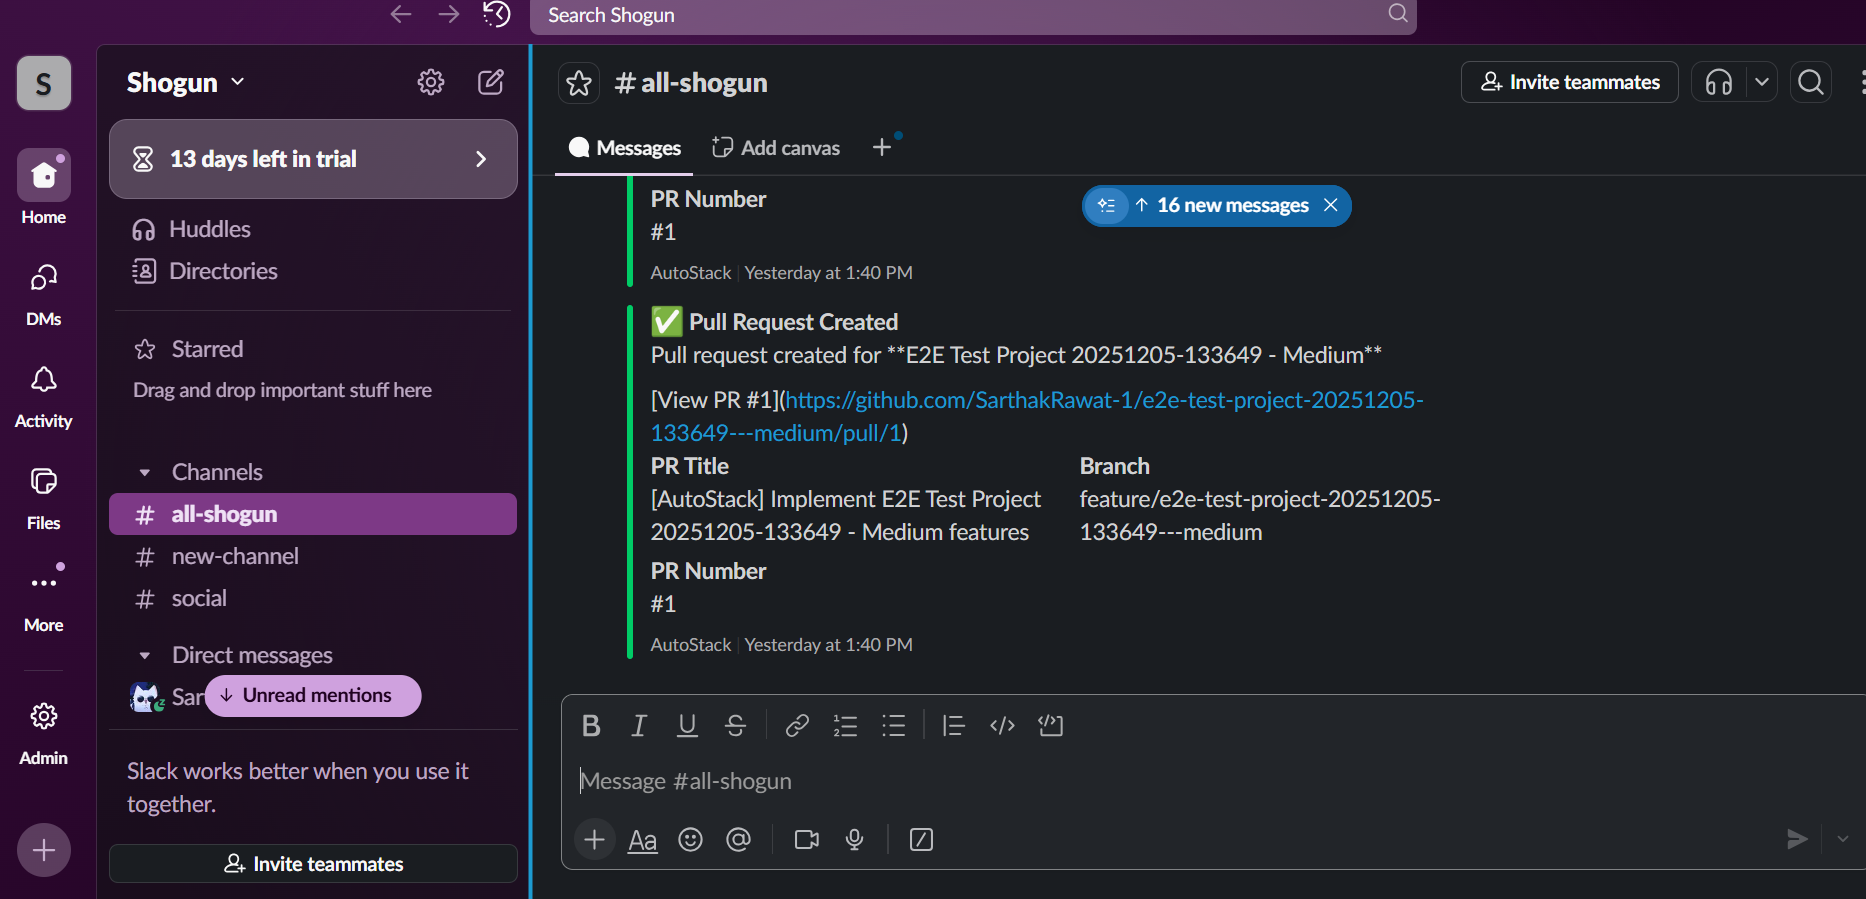Click the summarize icon in new messages pill

(x=1107, y=205)
